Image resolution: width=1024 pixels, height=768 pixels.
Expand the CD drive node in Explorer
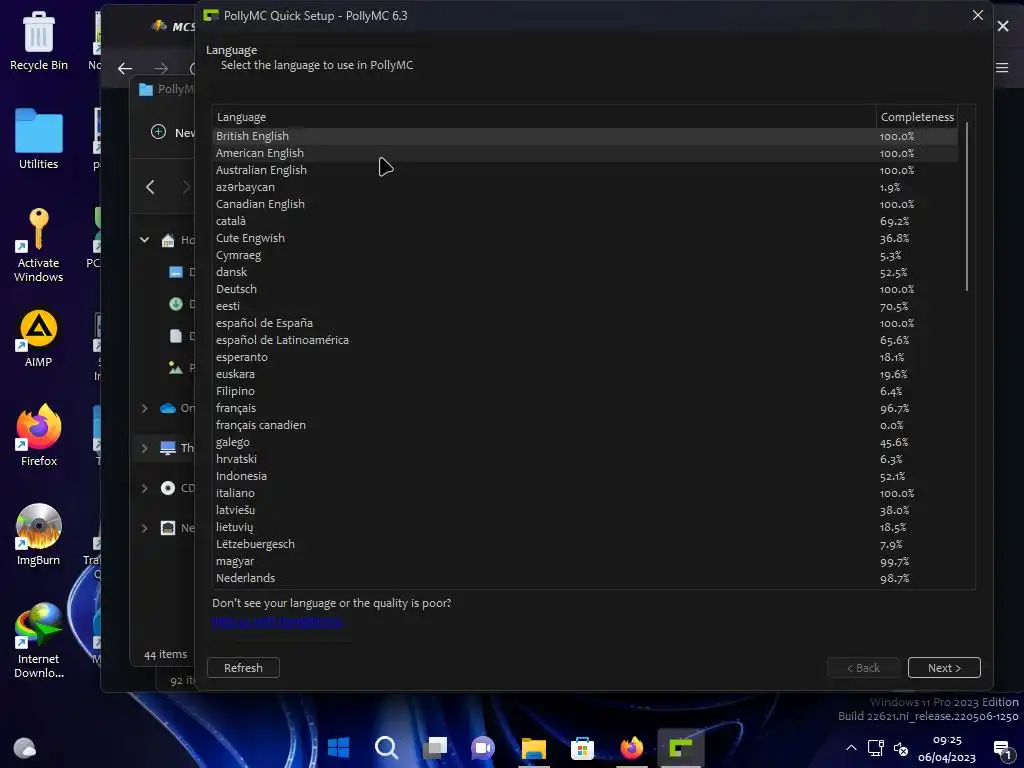point(144,488)
